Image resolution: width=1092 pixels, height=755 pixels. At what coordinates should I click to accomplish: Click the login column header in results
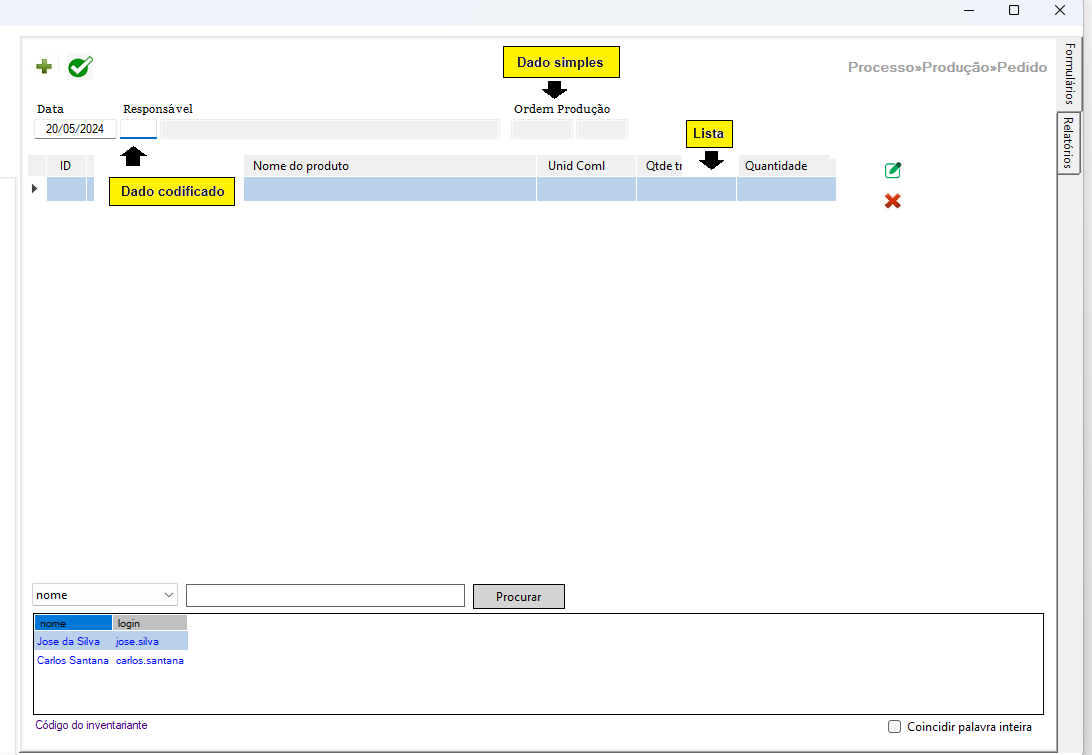coord(149,623)
